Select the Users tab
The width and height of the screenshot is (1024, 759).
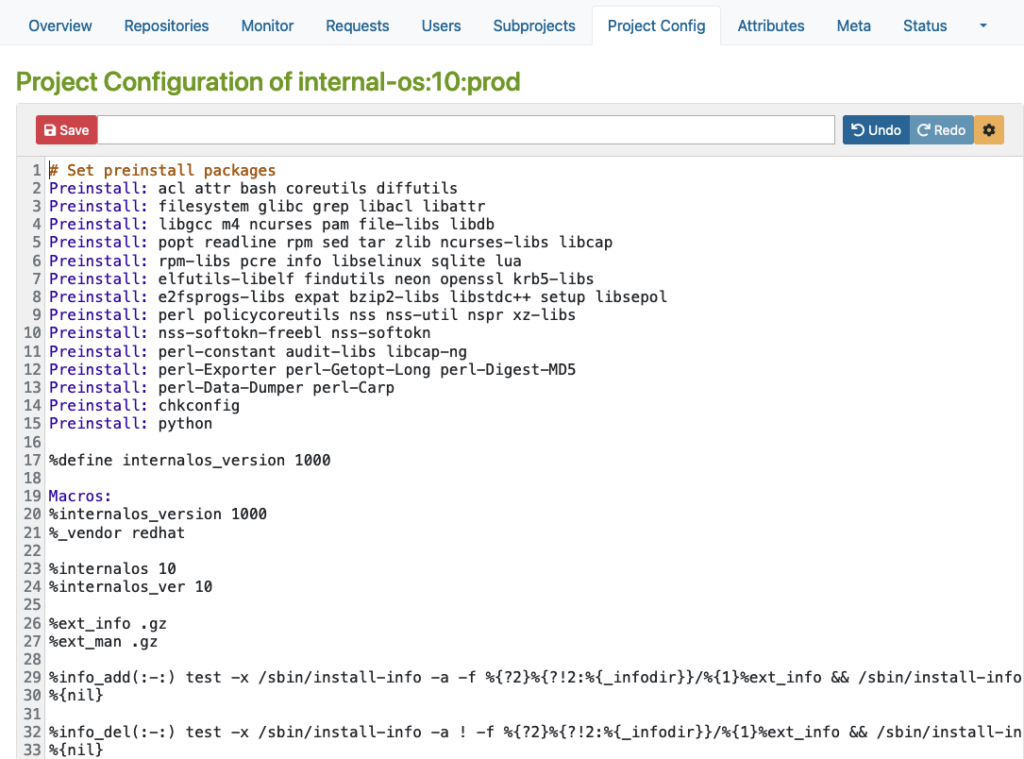click(441, 26)
